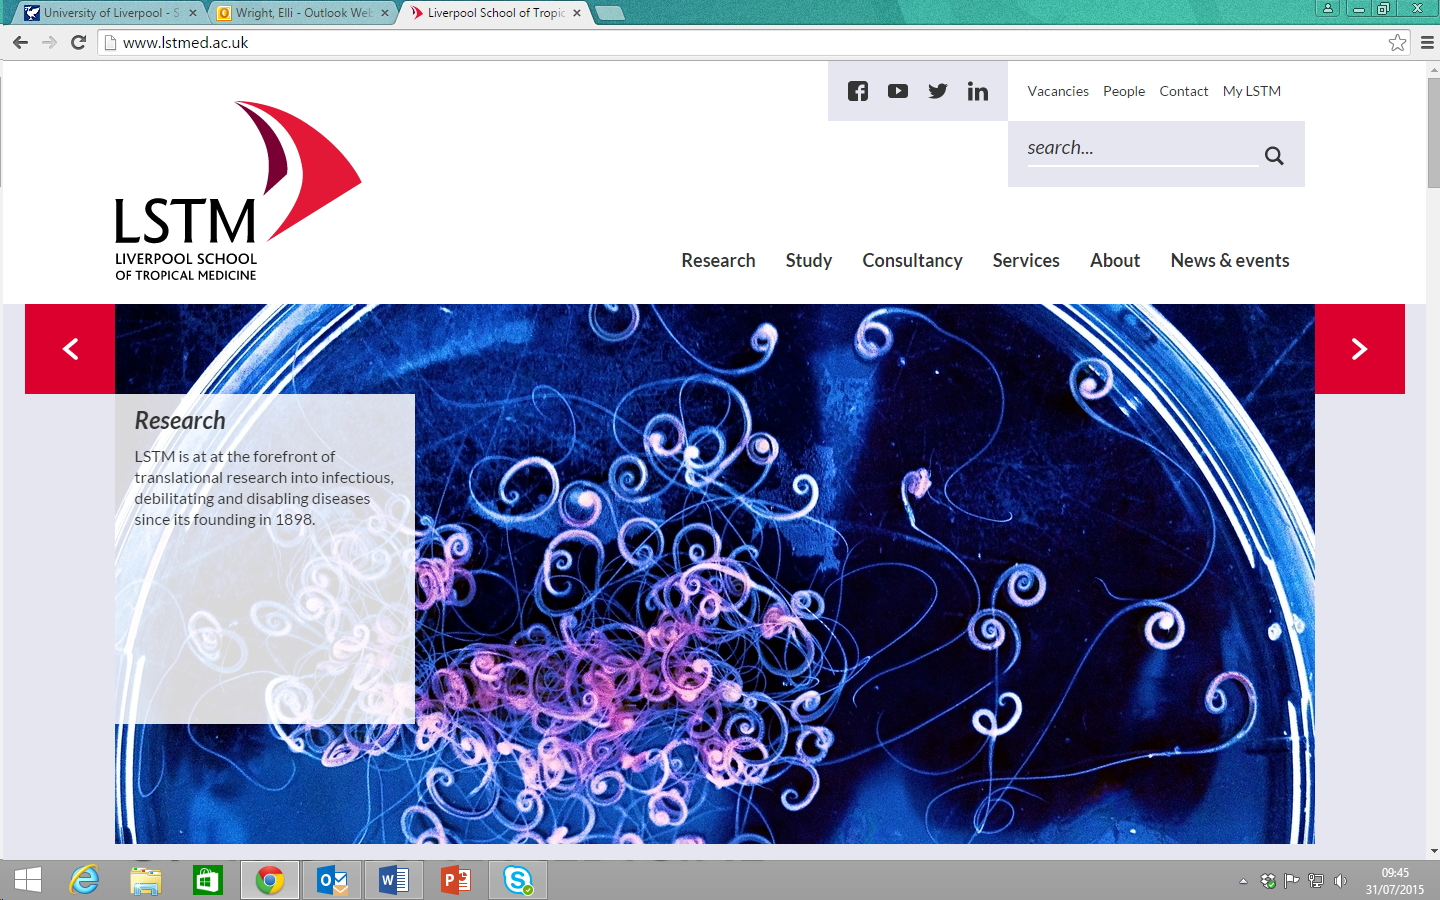Click the LSTM logo

click(237, 191)
